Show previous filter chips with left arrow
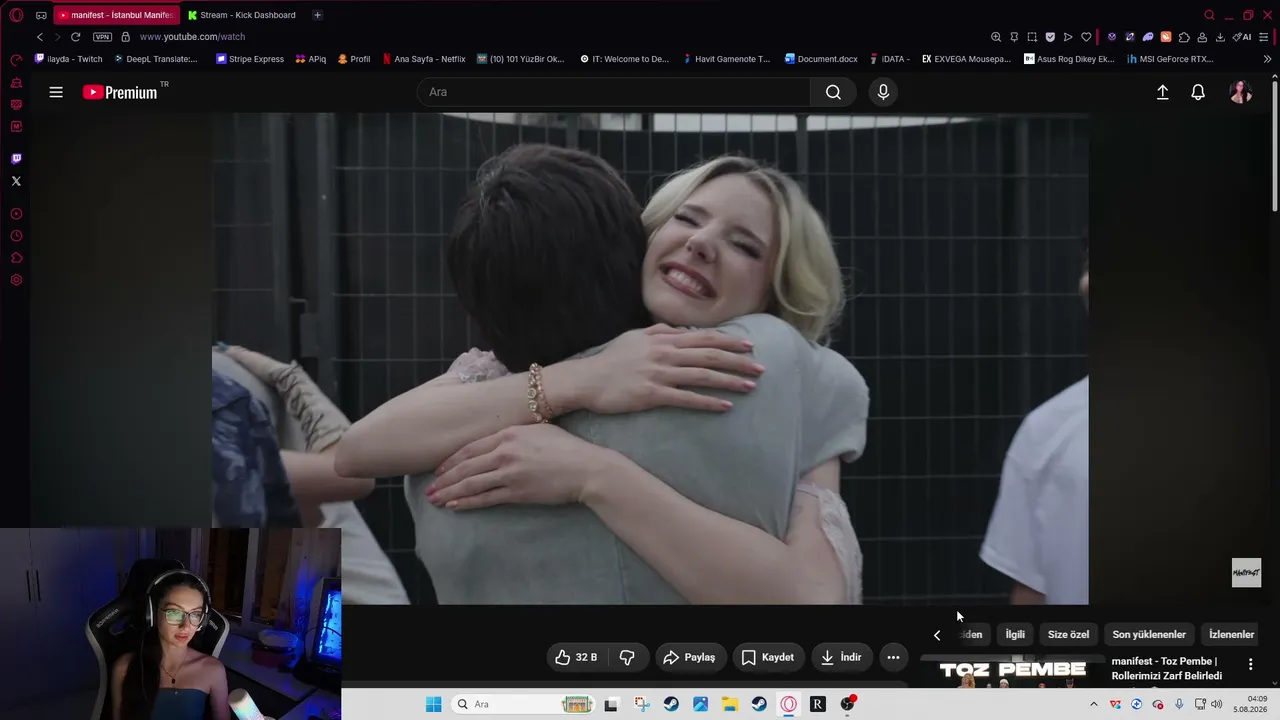 (x=937, y=635)
